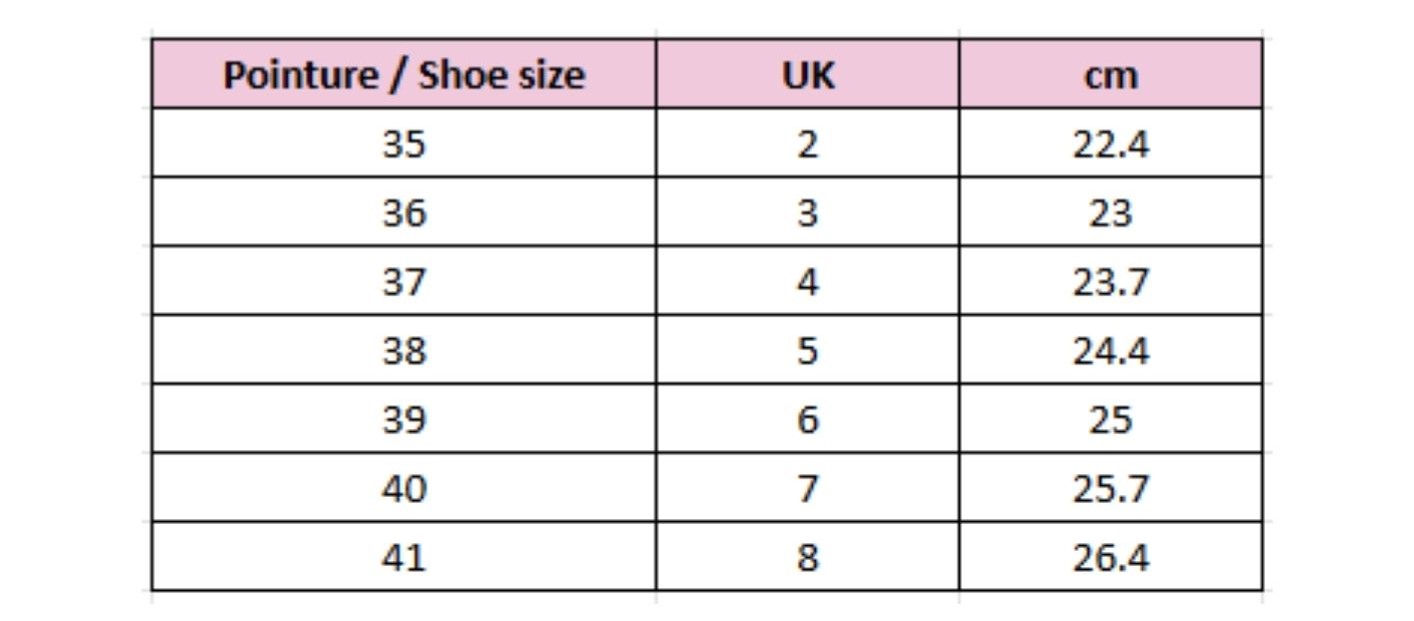Click shoe size 38 cell
Viewport: 1414px width, 621px height.
pos(404,350)
